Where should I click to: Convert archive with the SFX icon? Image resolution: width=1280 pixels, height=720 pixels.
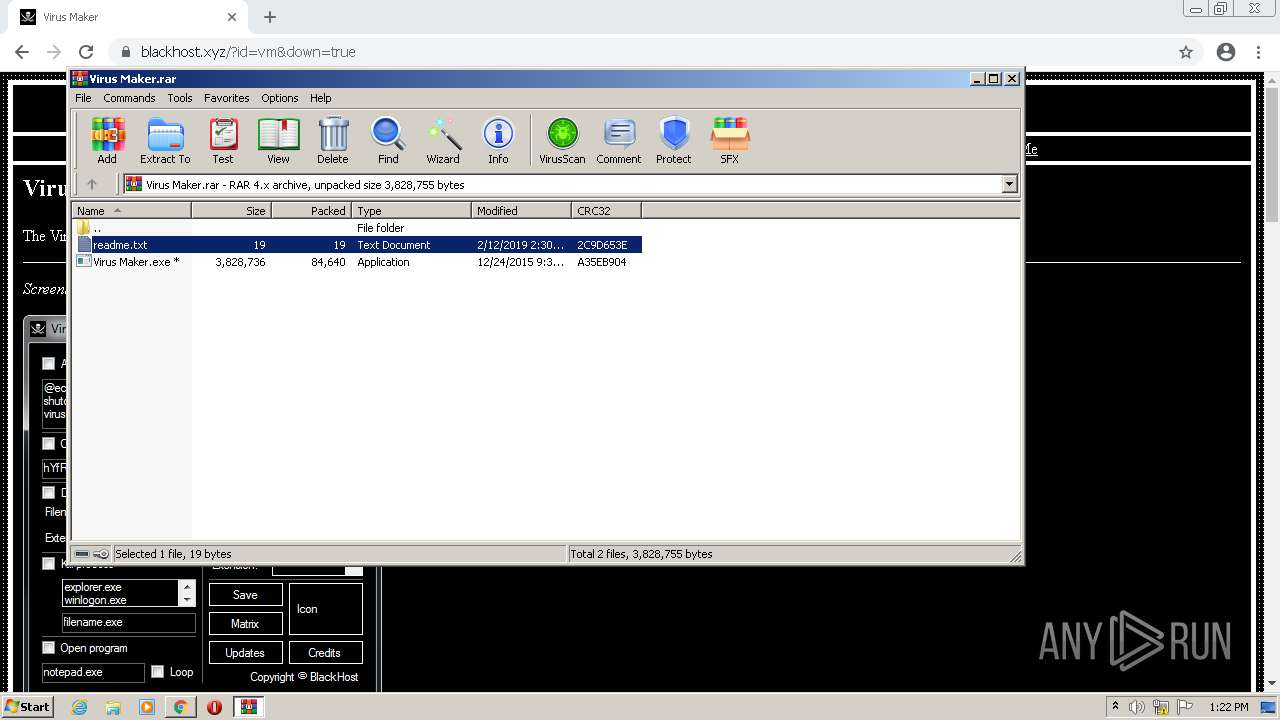[730, 140]
